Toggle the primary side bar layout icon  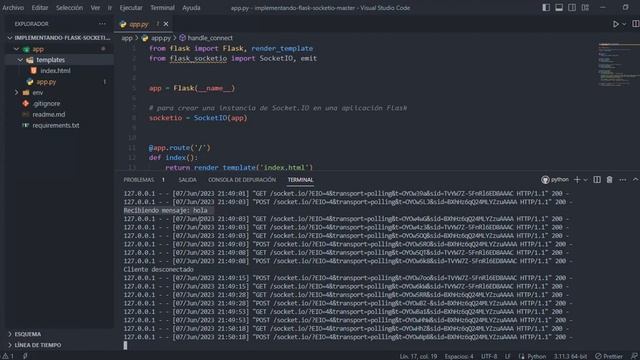tap(546, 7)
